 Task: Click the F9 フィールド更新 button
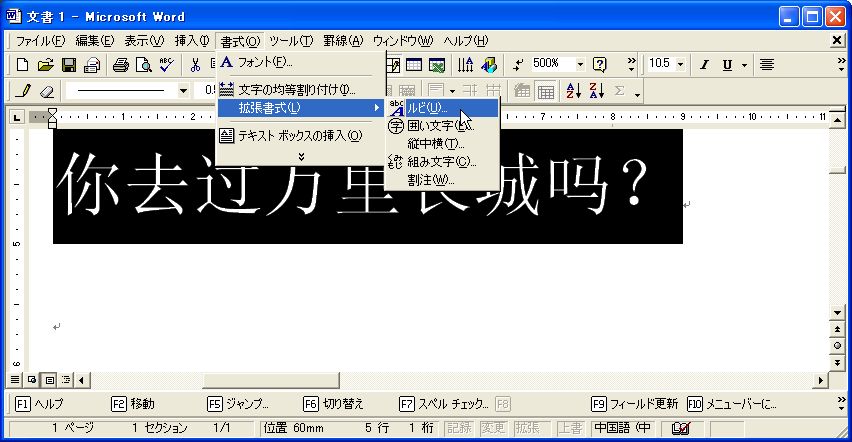coord(633,404)
